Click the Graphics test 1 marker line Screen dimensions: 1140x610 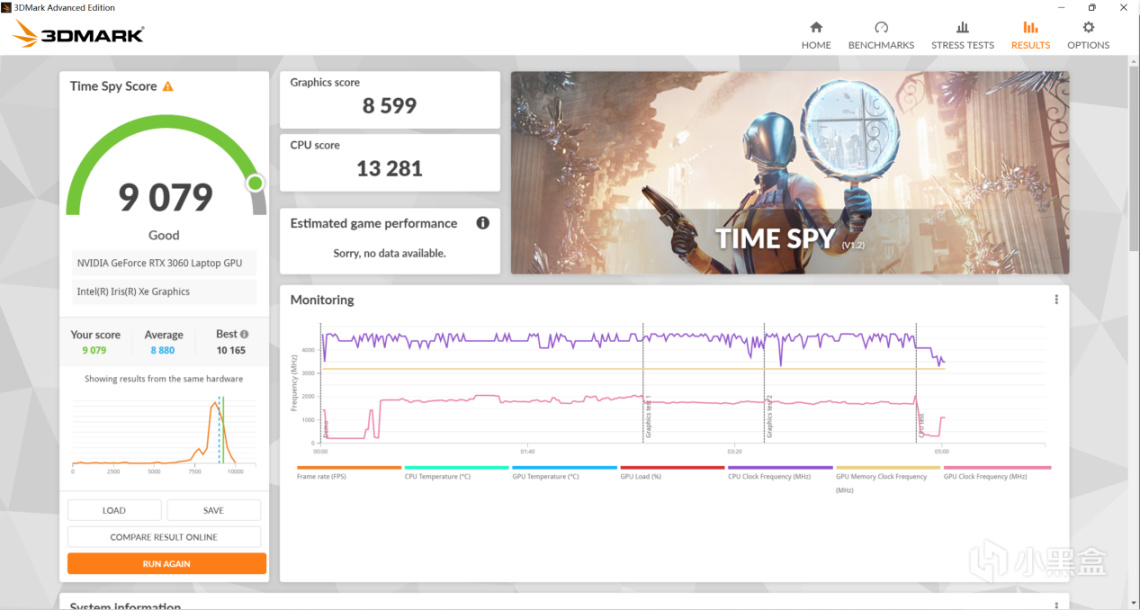pyautogui.click(x=643, y=383)
